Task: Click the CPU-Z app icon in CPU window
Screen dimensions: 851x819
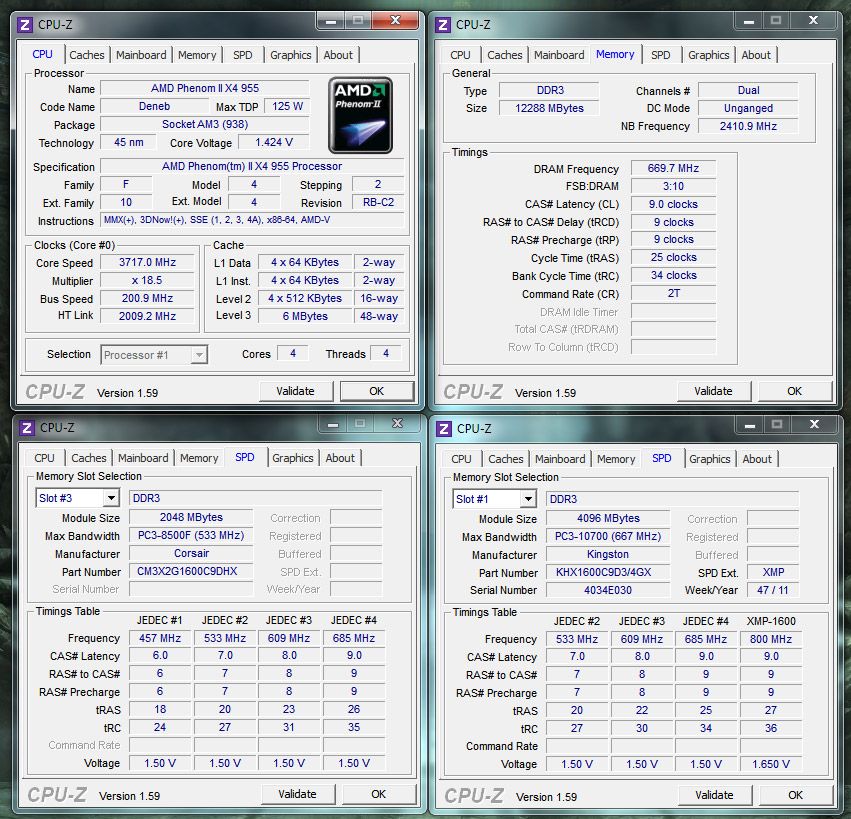Action: 24,25
